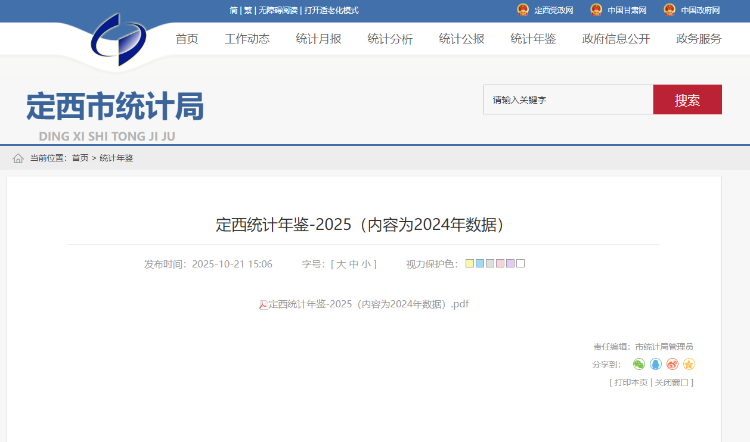Click the 打印本页 print link
750x442 pixels.
pos(630,382)
